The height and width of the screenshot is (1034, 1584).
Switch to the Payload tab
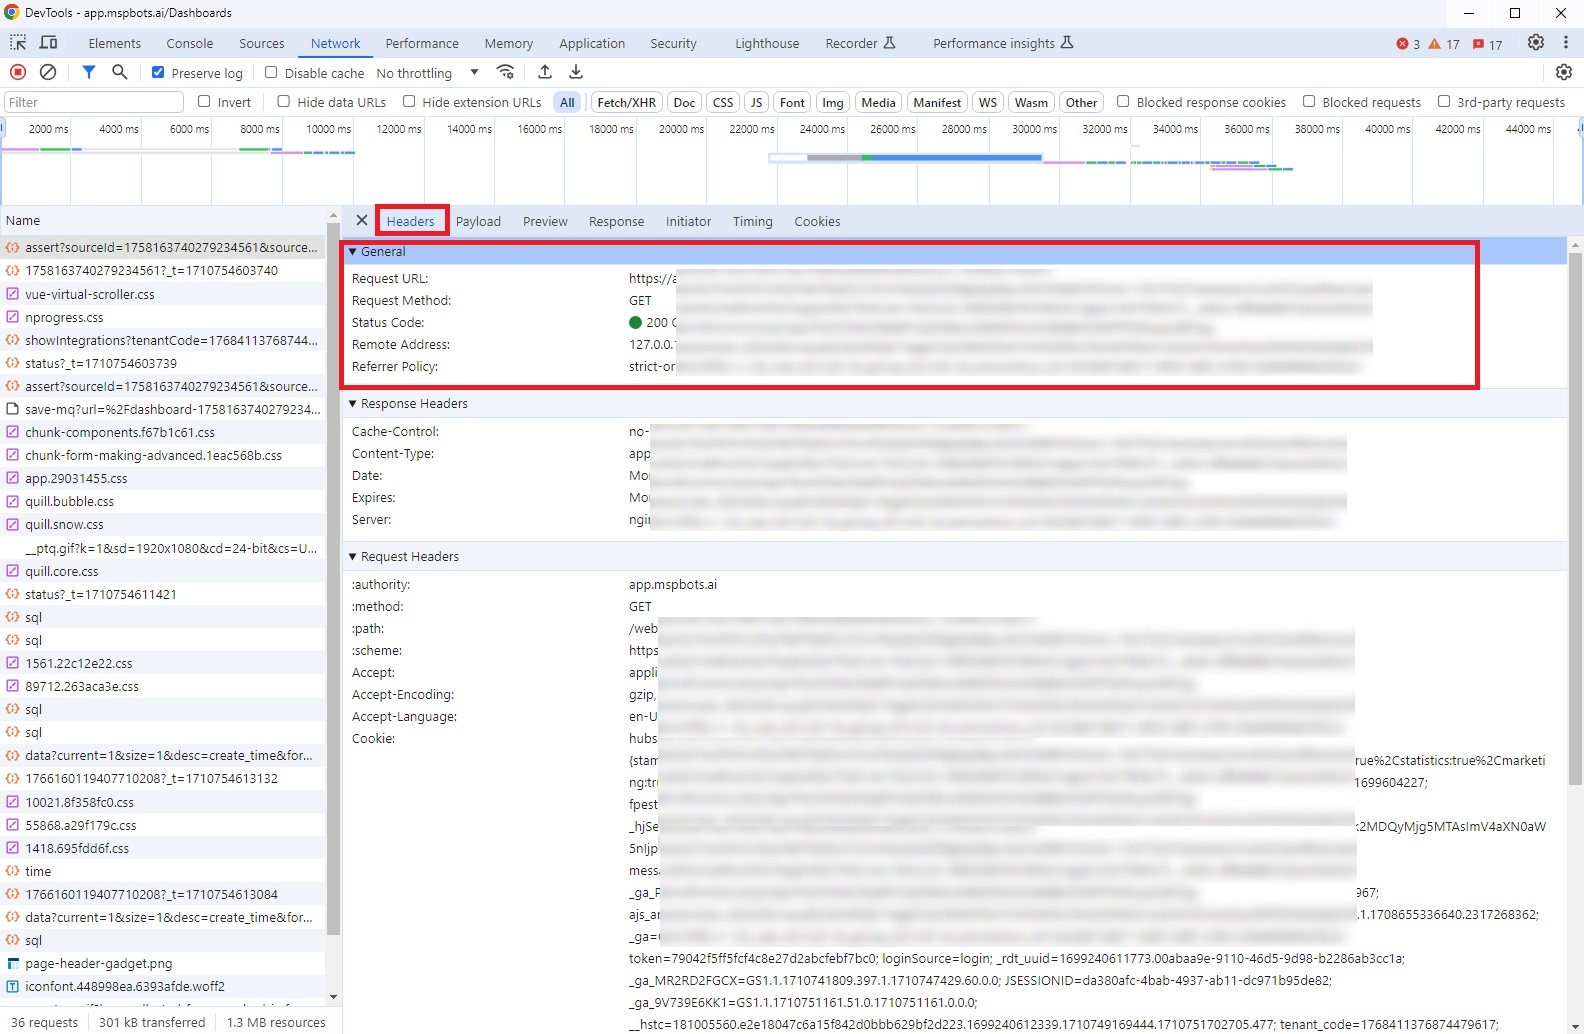tap(478, 222)
